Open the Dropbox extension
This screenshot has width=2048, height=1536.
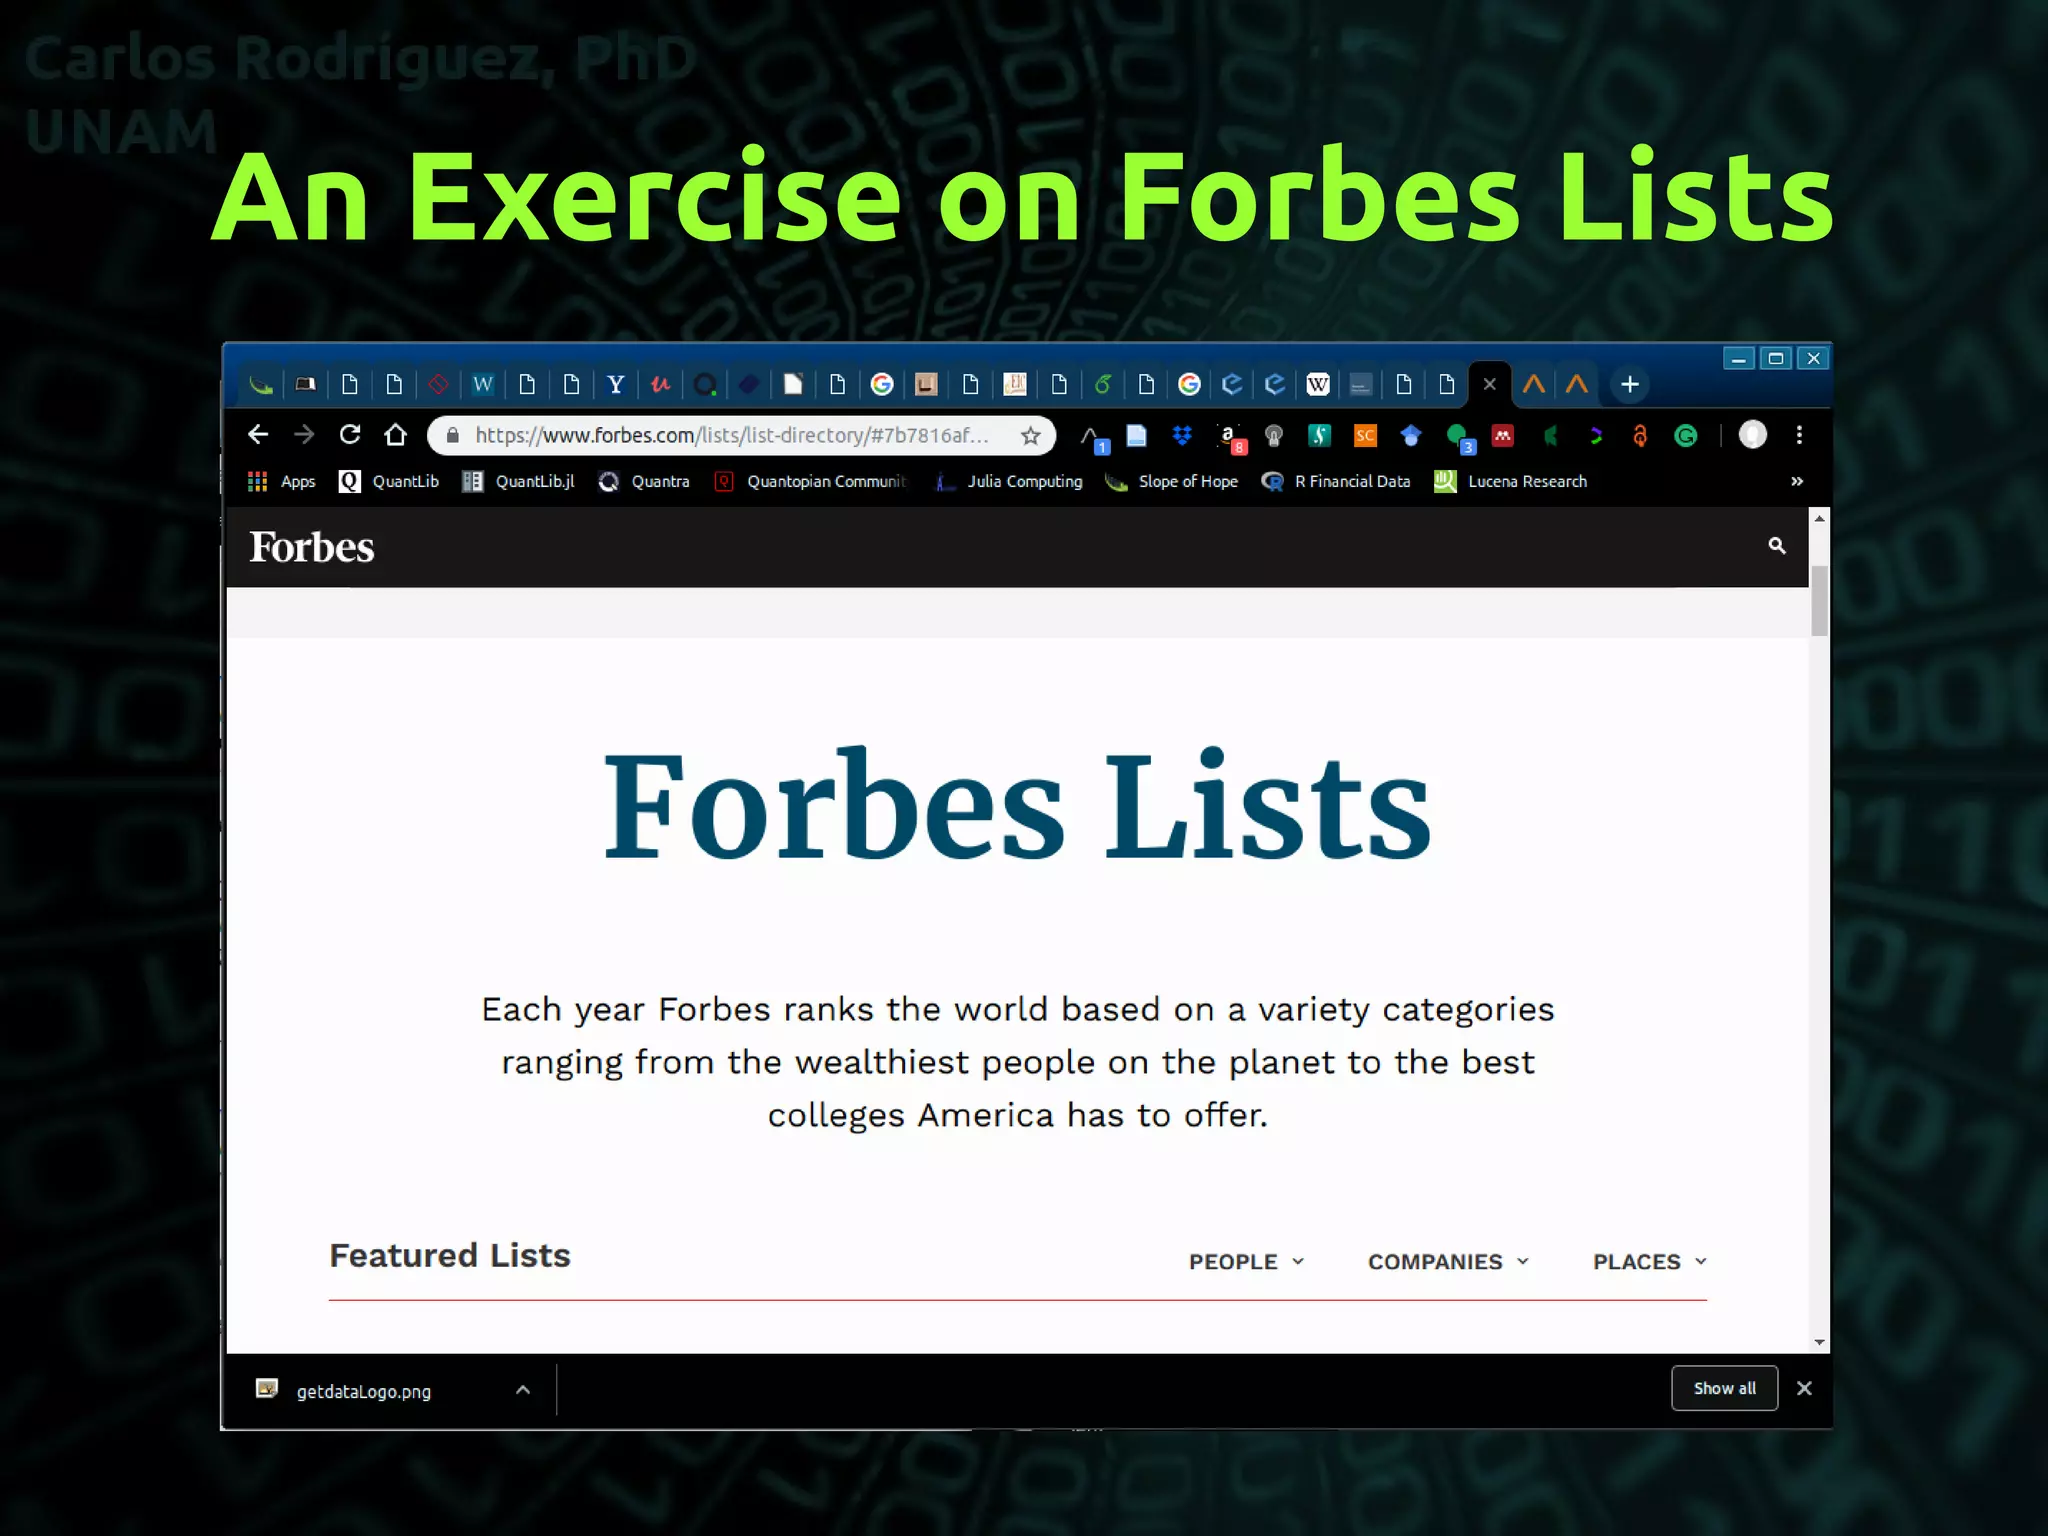point(1182,435)
